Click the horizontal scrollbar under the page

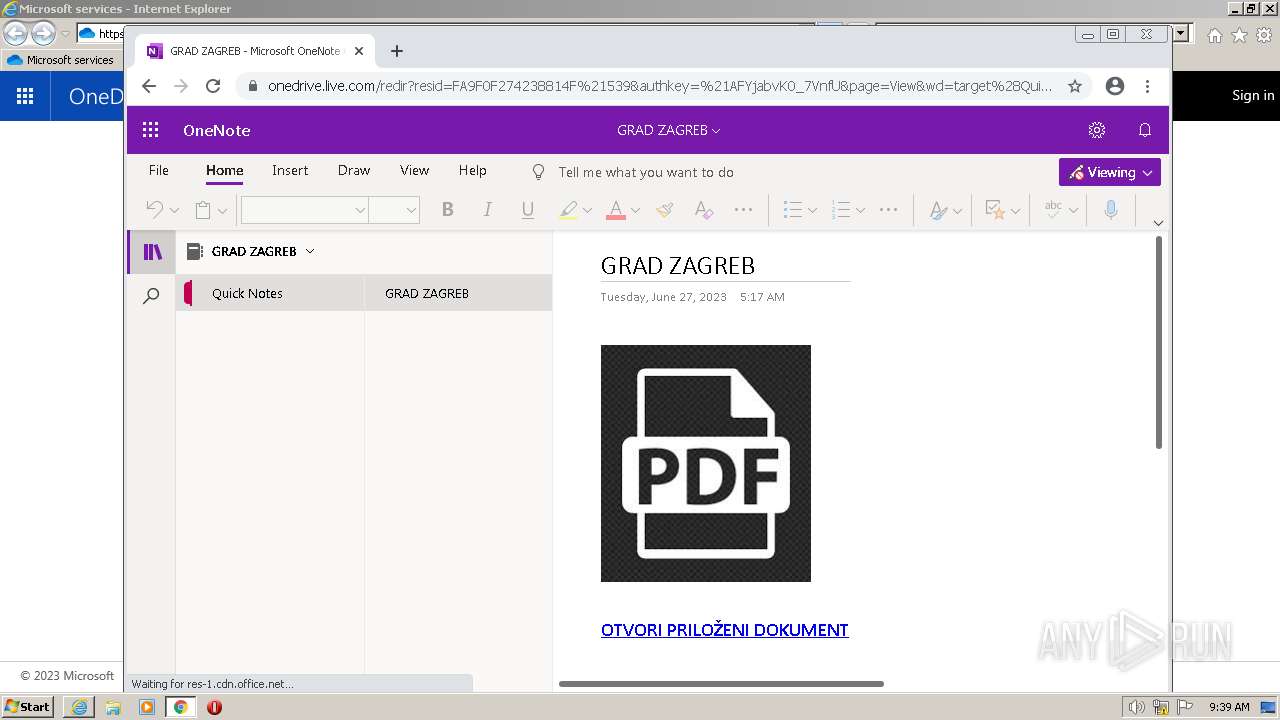click(x=721, y=684)
